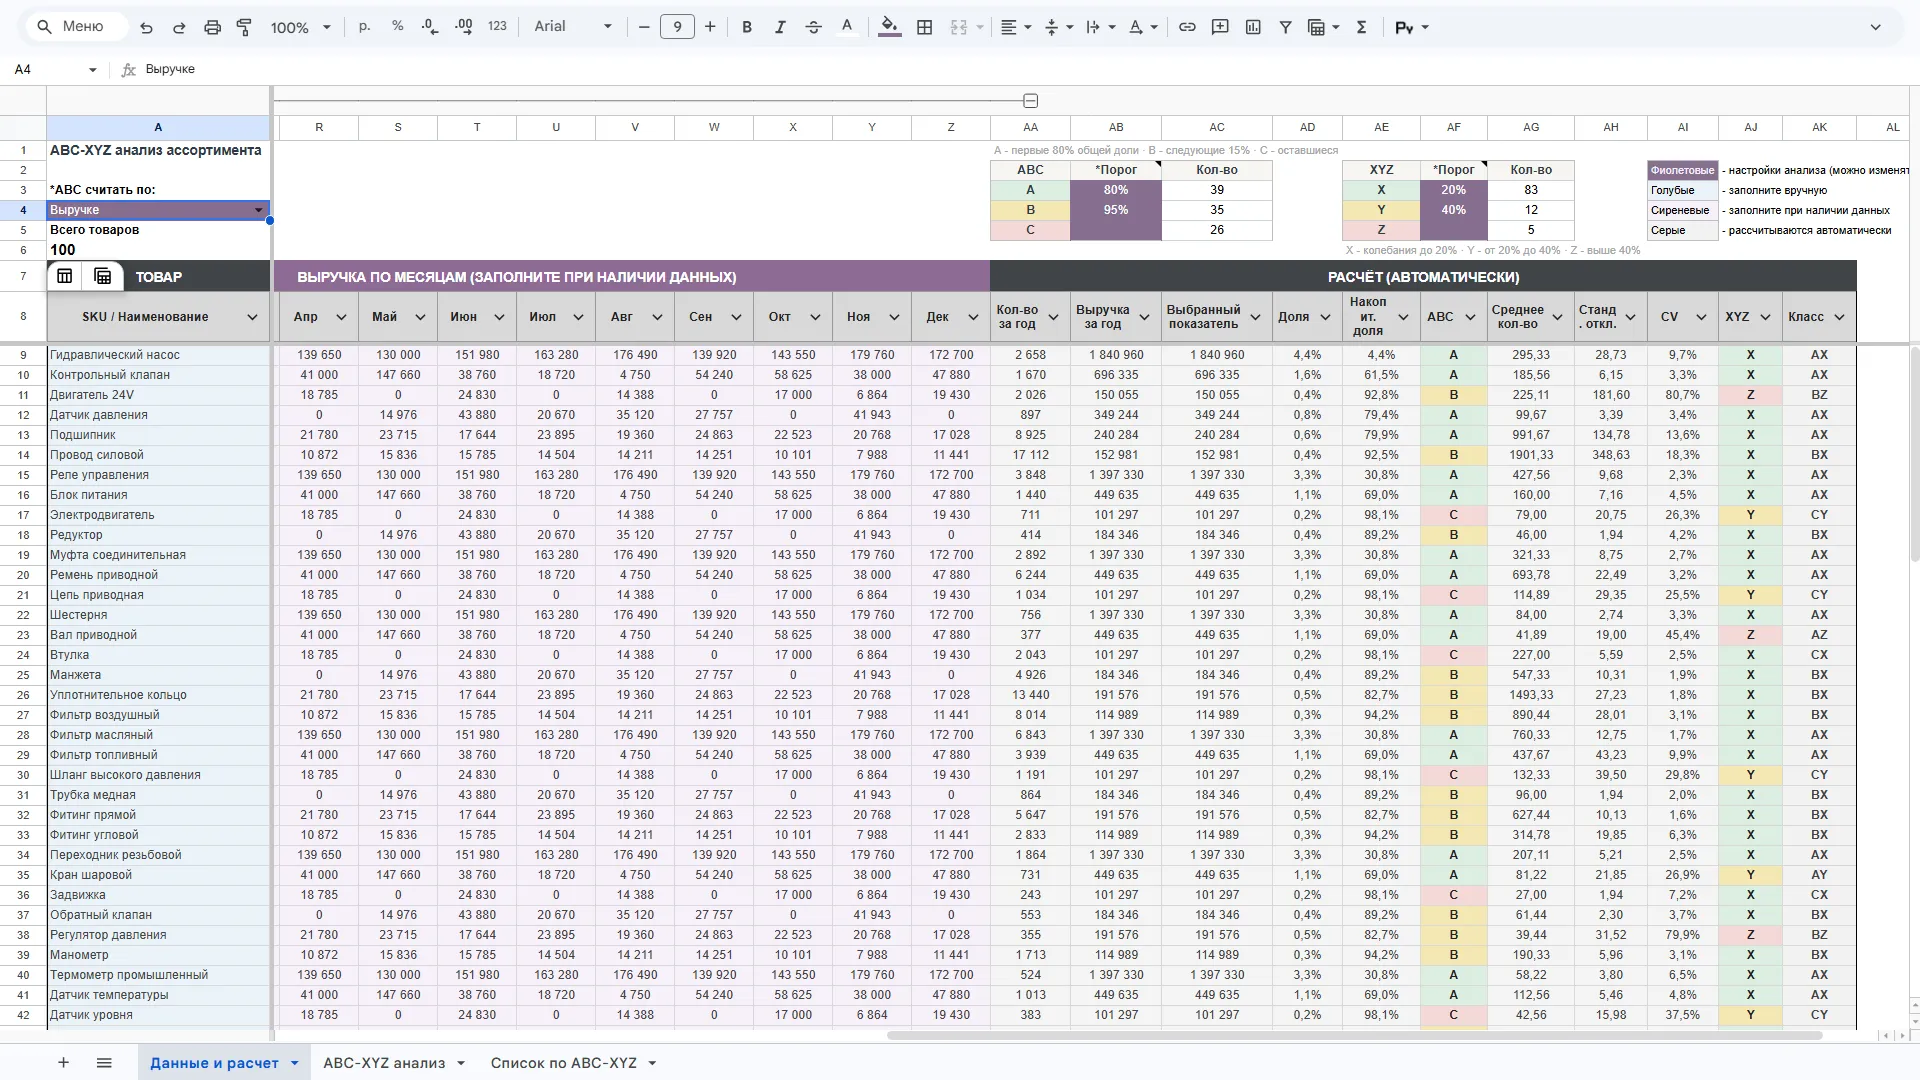
Task: Switch to the Список по ABC-XYZ sheet
Action: click(x=563, y=1063)
